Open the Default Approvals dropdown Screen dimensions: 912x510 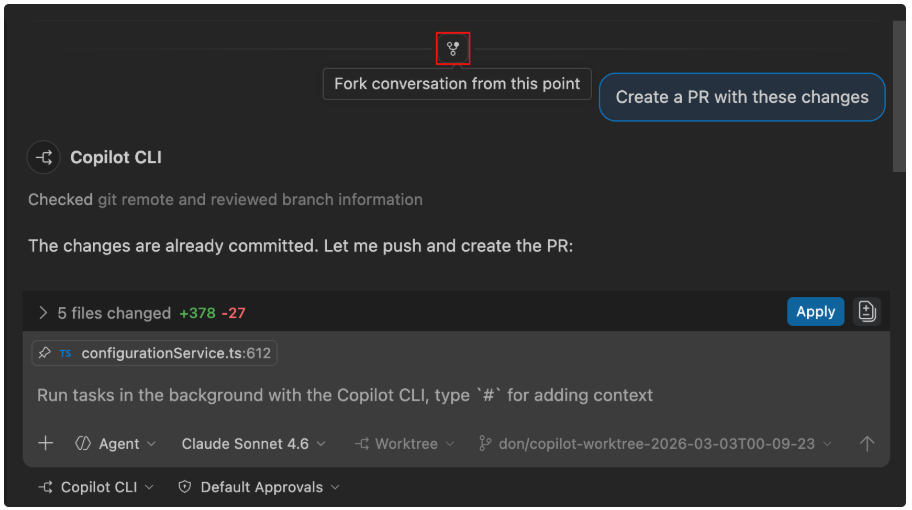[260, 488]
